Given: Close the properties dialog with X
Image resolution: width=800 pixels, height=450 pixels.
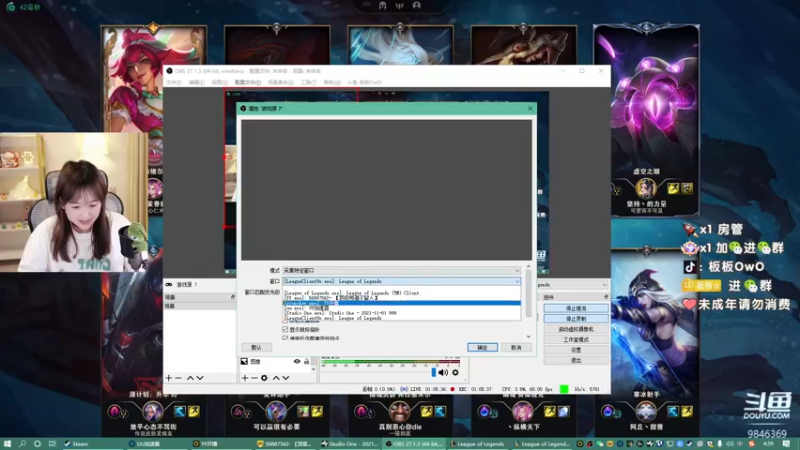Looking at the screenshot, I should [530, 108].
